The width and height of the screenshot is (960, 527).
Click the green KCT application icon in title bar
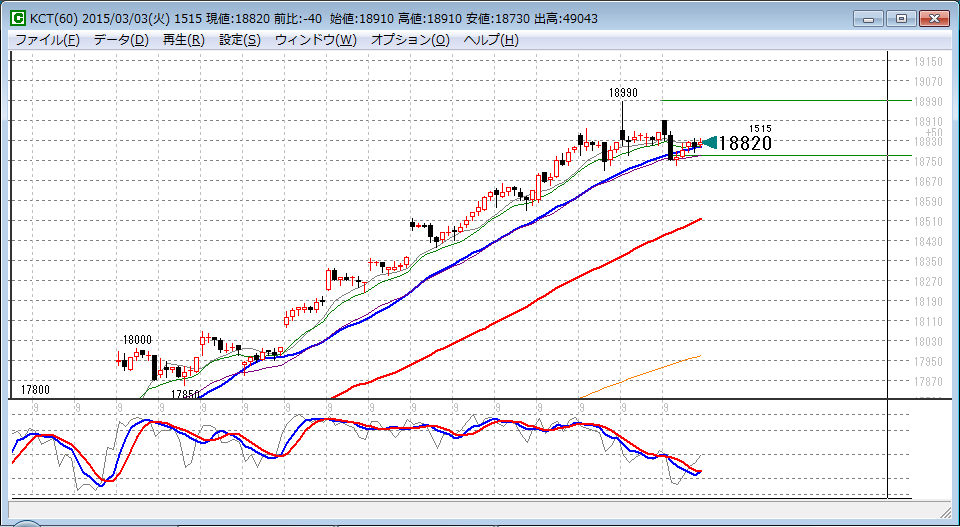pos(18,18)
